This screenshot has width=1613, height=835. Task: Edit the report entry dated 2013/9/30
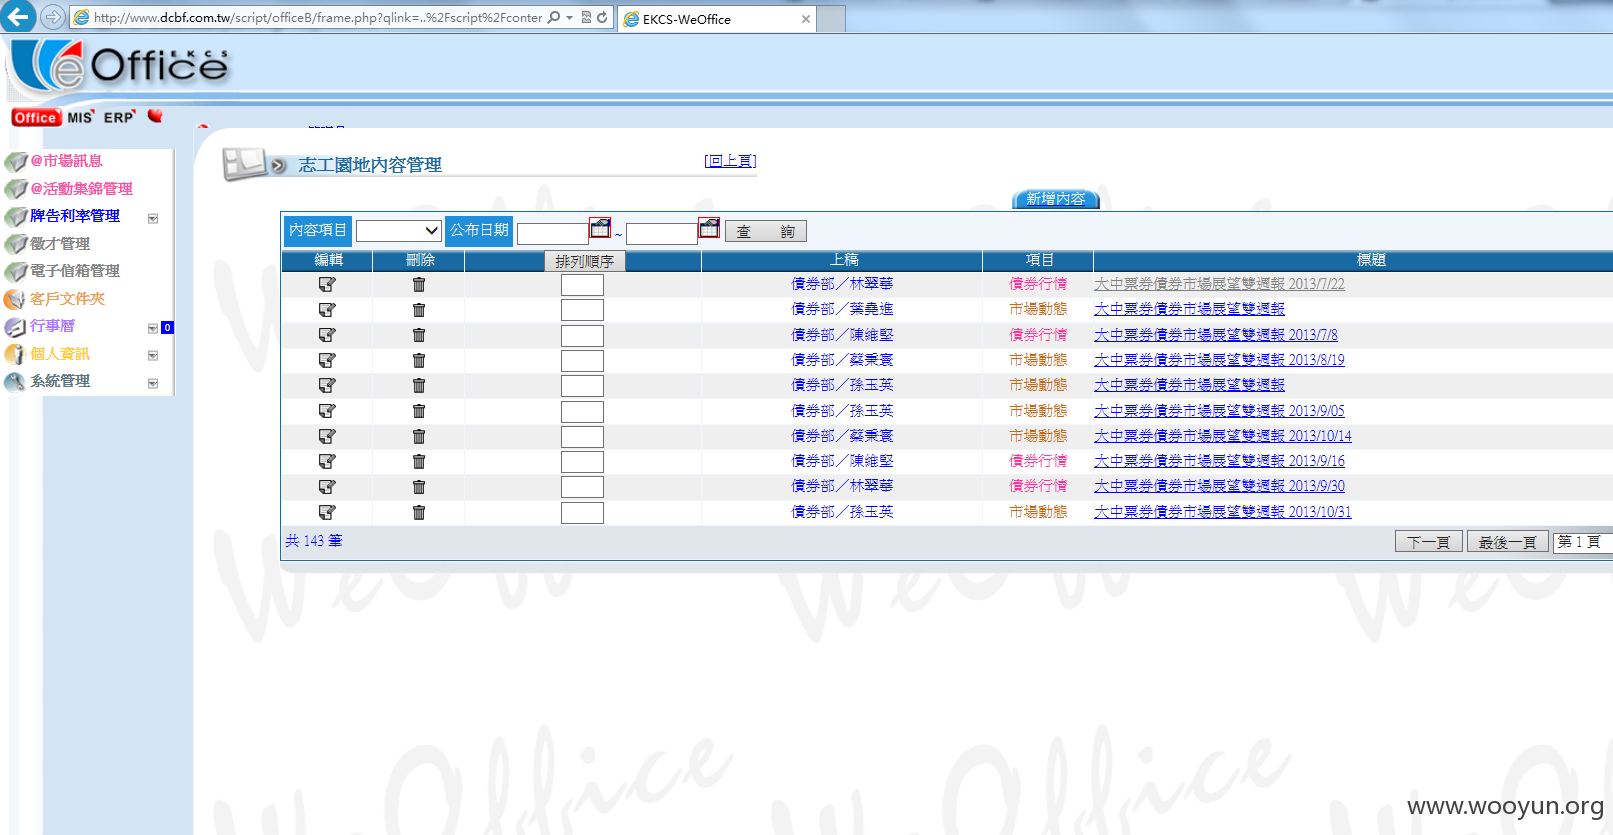coord(327,487)
